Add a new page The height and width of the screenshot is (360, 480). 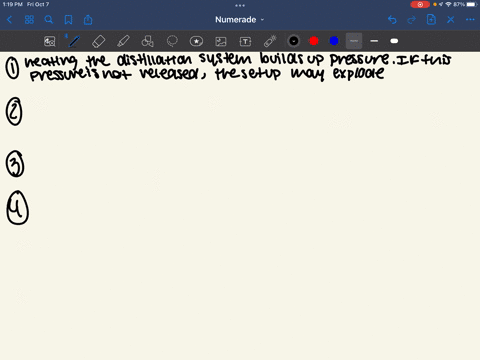tap(431, 20)
